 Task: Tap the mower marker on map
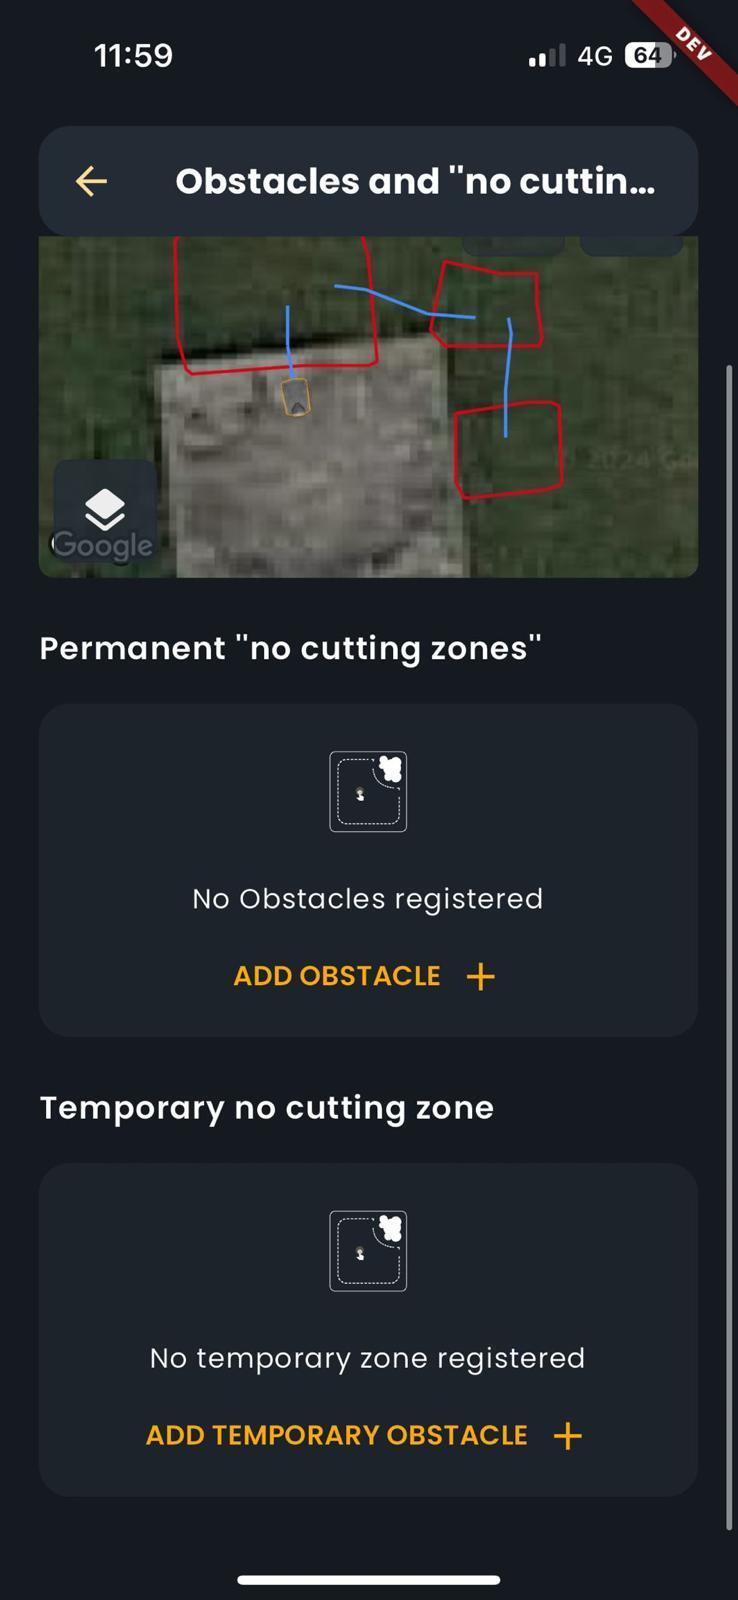pyautogui.click(x=295, y=397)
